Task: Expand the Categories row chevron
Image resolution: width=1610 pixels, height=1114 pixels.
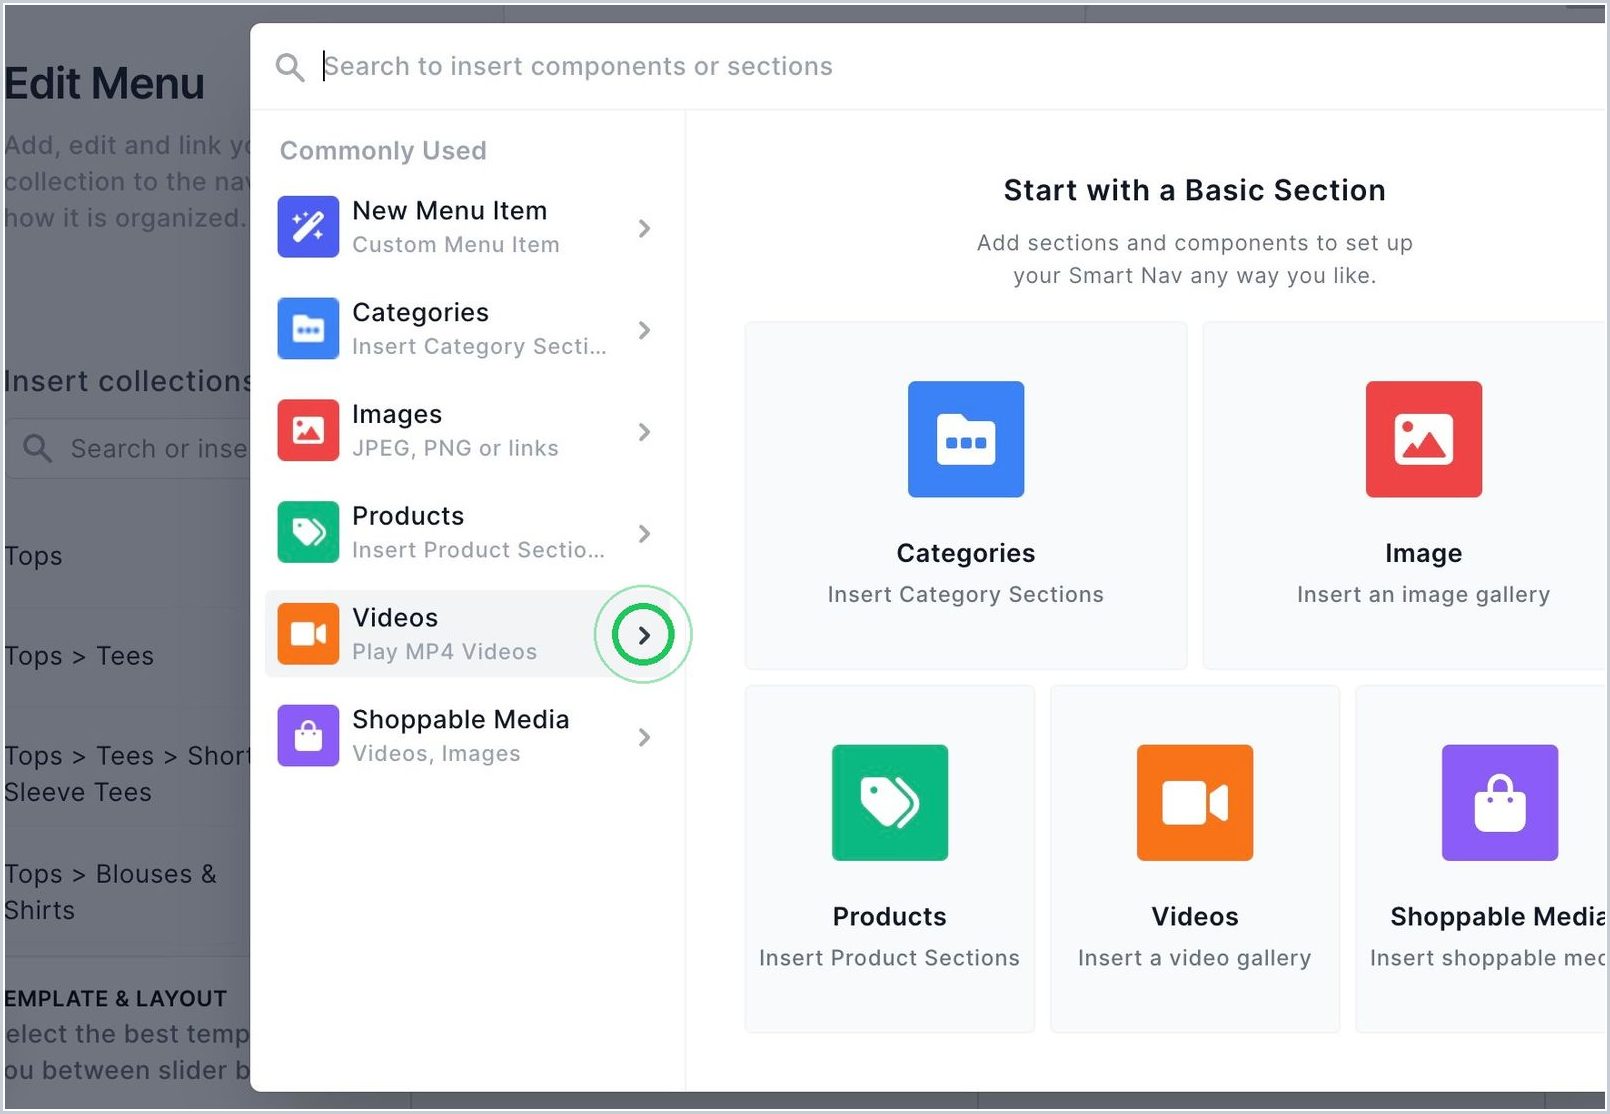Action: 645,330
